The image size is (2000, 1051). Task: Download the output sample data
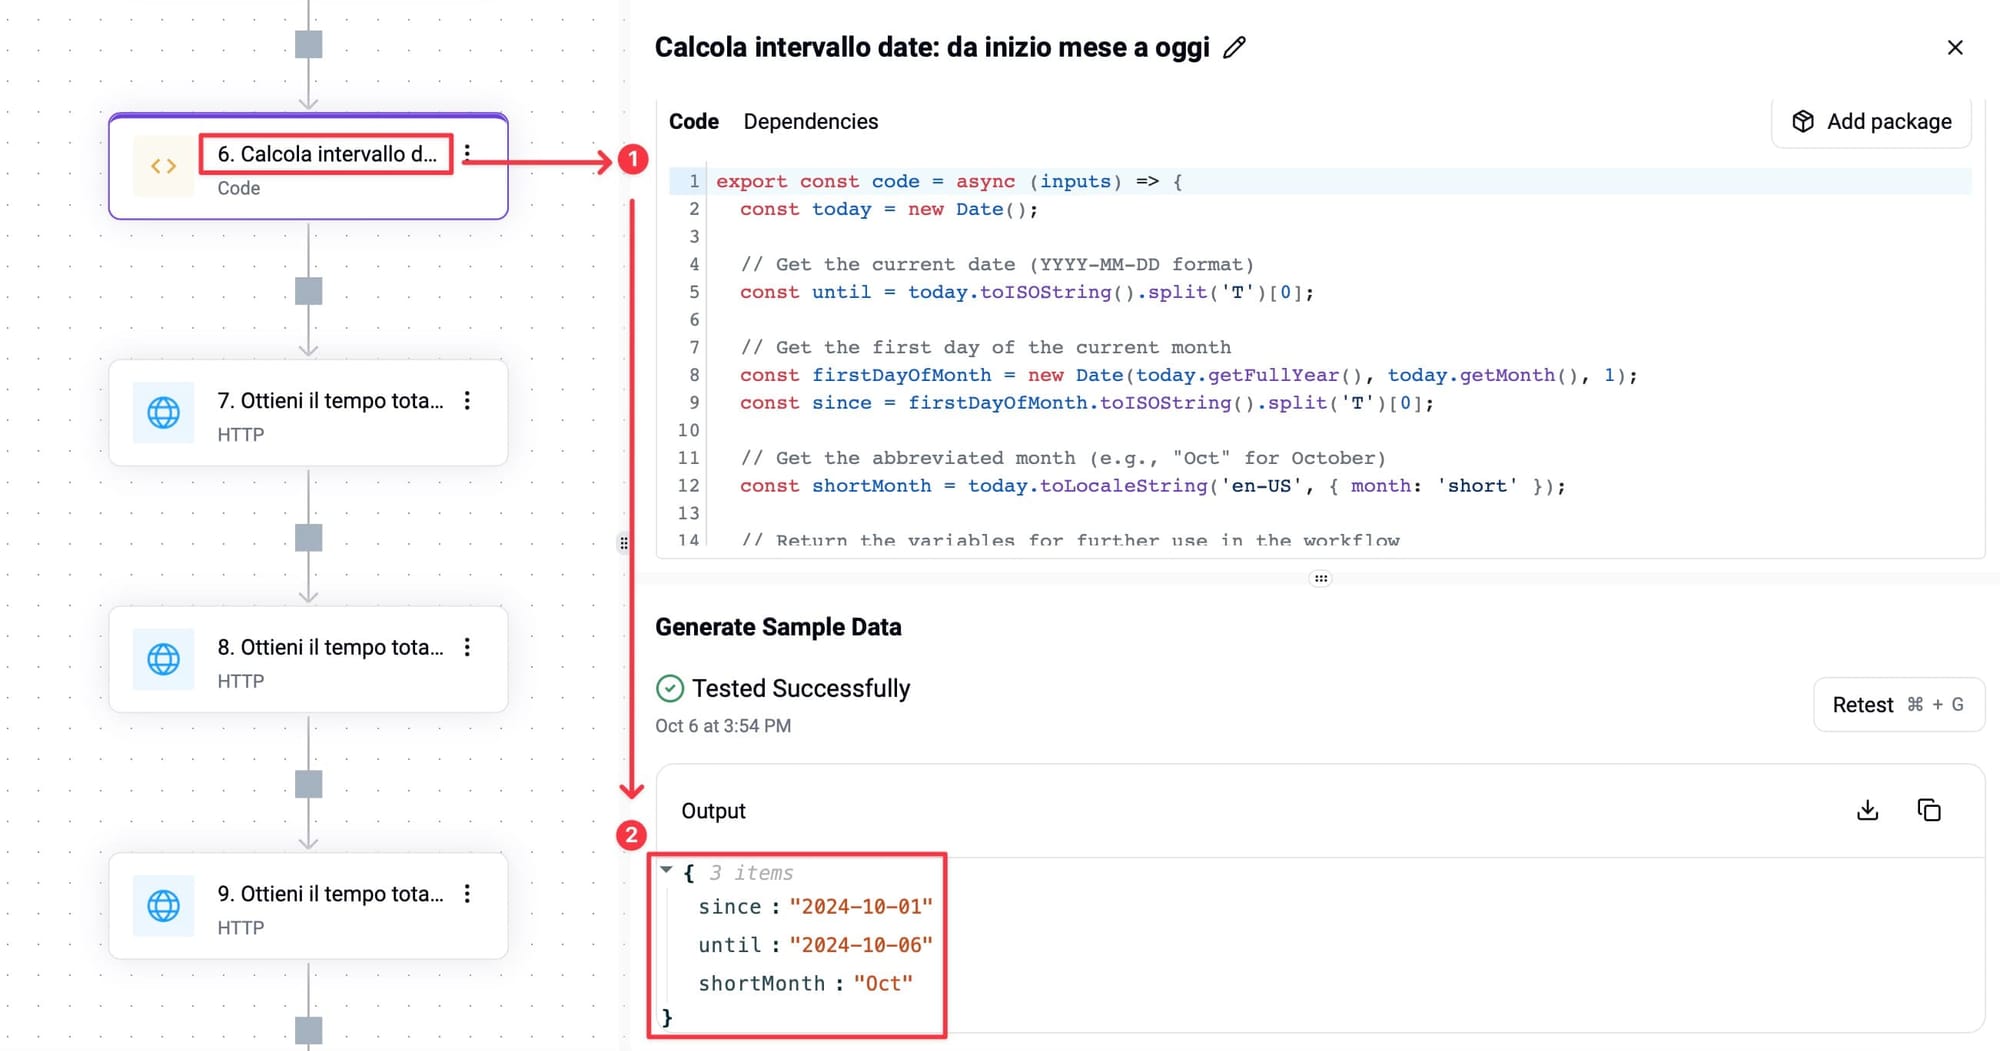coord(1867,810)
